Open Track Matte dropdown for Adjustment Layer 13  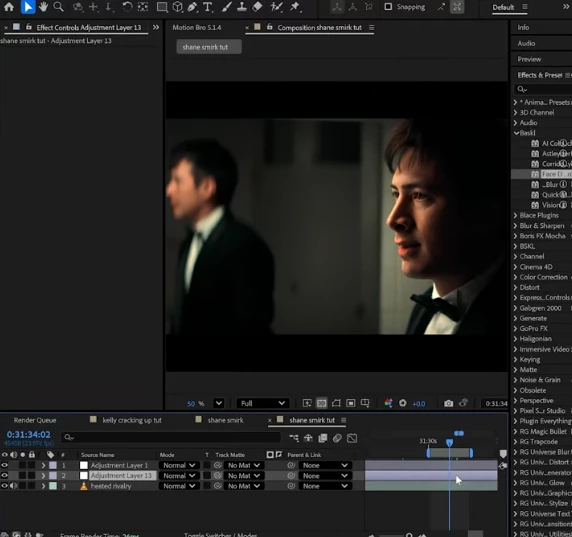click(x=244, y=476)
